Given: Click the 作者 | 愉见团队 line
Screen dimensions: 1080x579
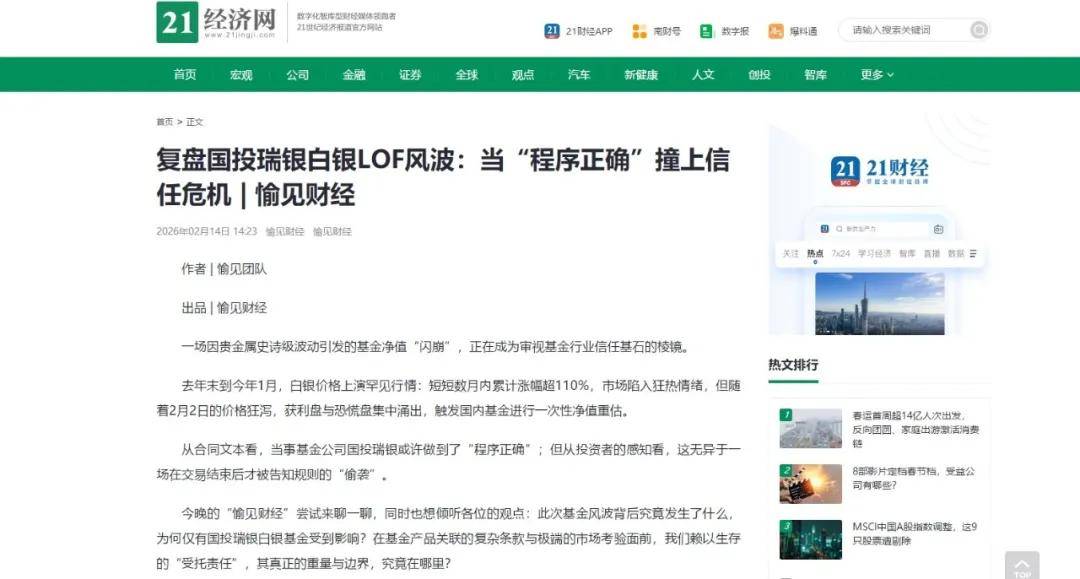Looking at the screenshot, I should [x=224, y=269].
